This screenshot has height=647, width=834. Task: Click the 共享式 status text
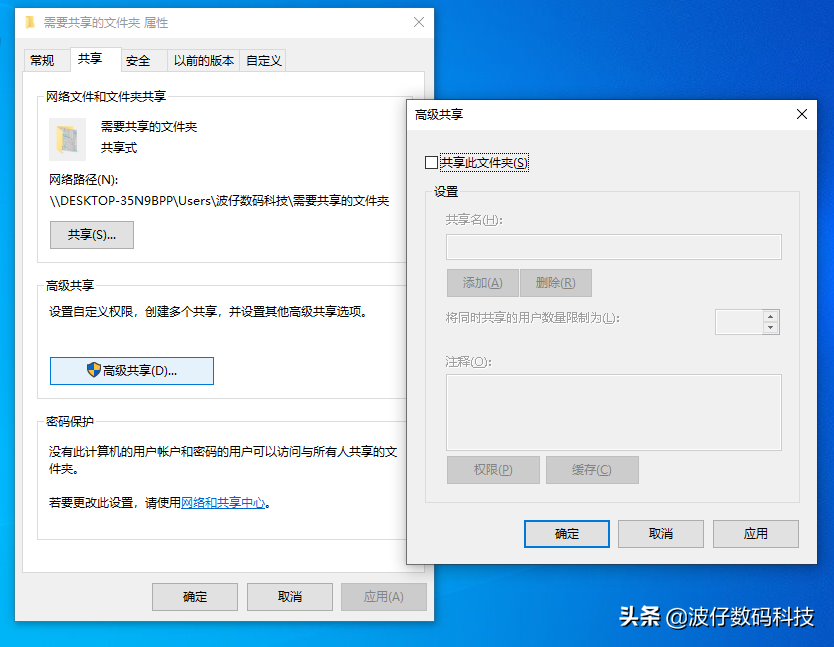(119, 147)
